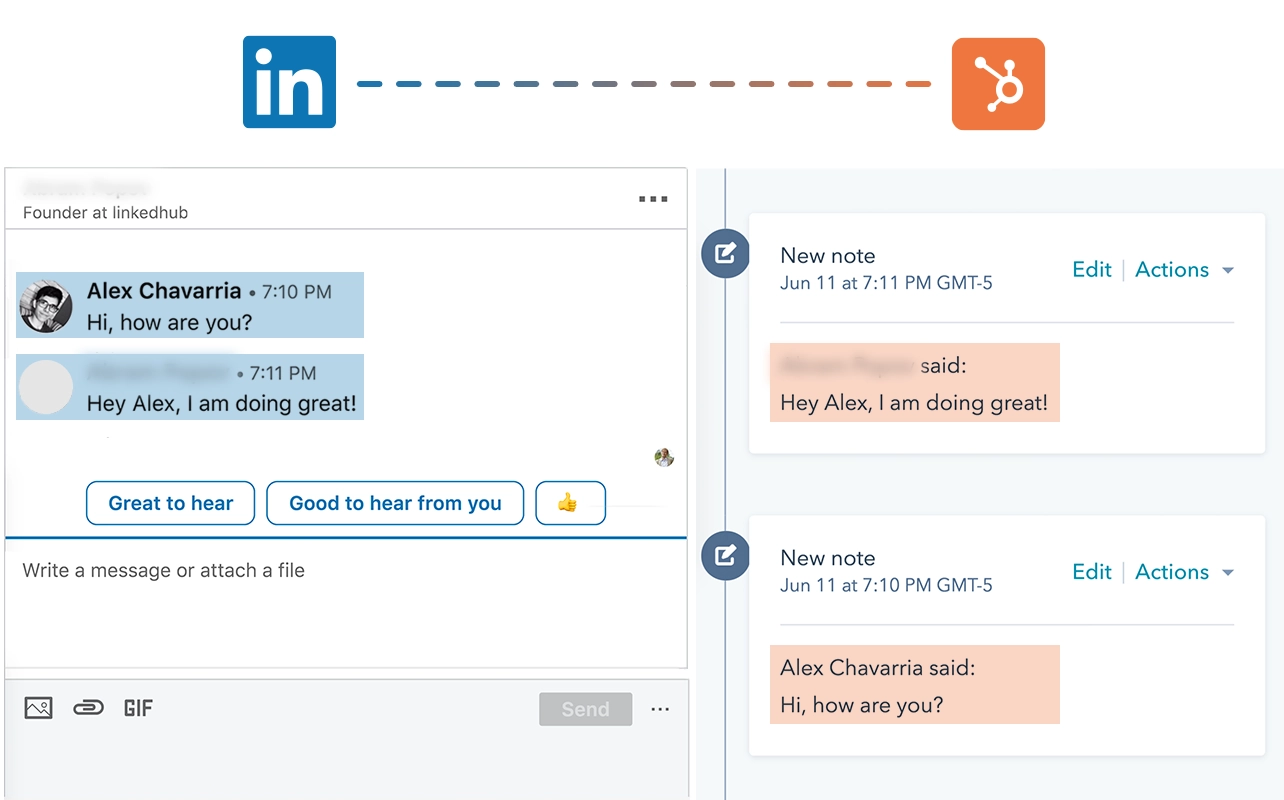Click the blank avatar beside the 7:11 PM message

46,388
